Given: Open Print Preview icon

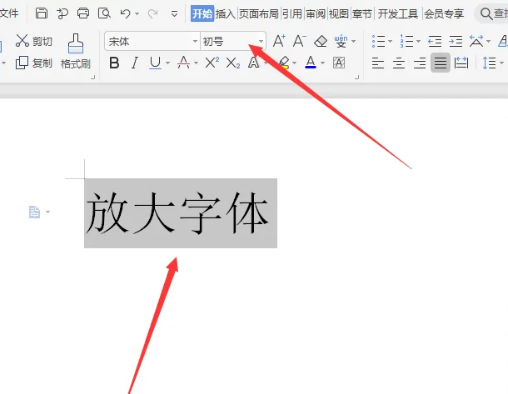Looking at the screenshot, I should pyautogui.click(x=104, y=13).
